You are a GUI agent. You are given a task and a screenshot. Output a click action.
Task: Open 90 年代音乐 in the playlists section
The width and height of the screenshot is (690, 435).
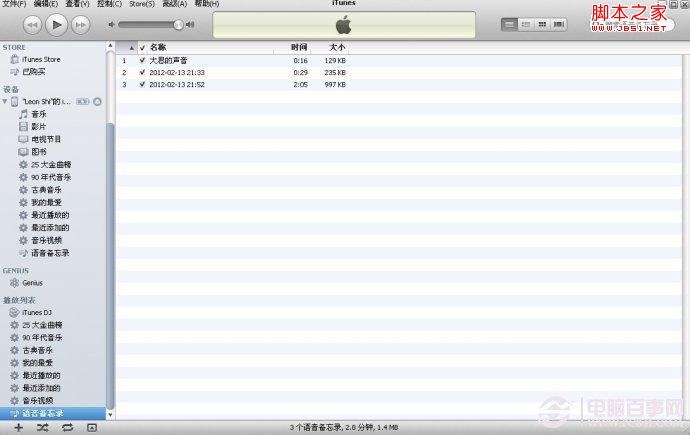tap(42, 338)
